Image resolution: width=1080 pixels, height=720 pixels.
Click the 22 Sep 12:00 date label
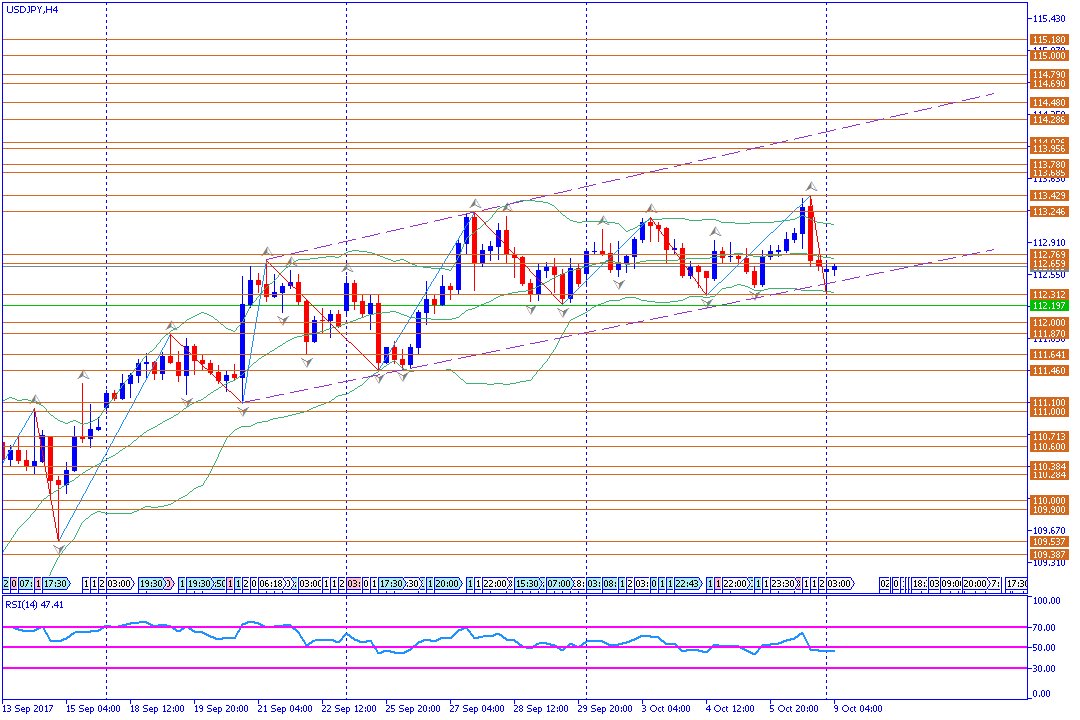[x=349, y=708]
